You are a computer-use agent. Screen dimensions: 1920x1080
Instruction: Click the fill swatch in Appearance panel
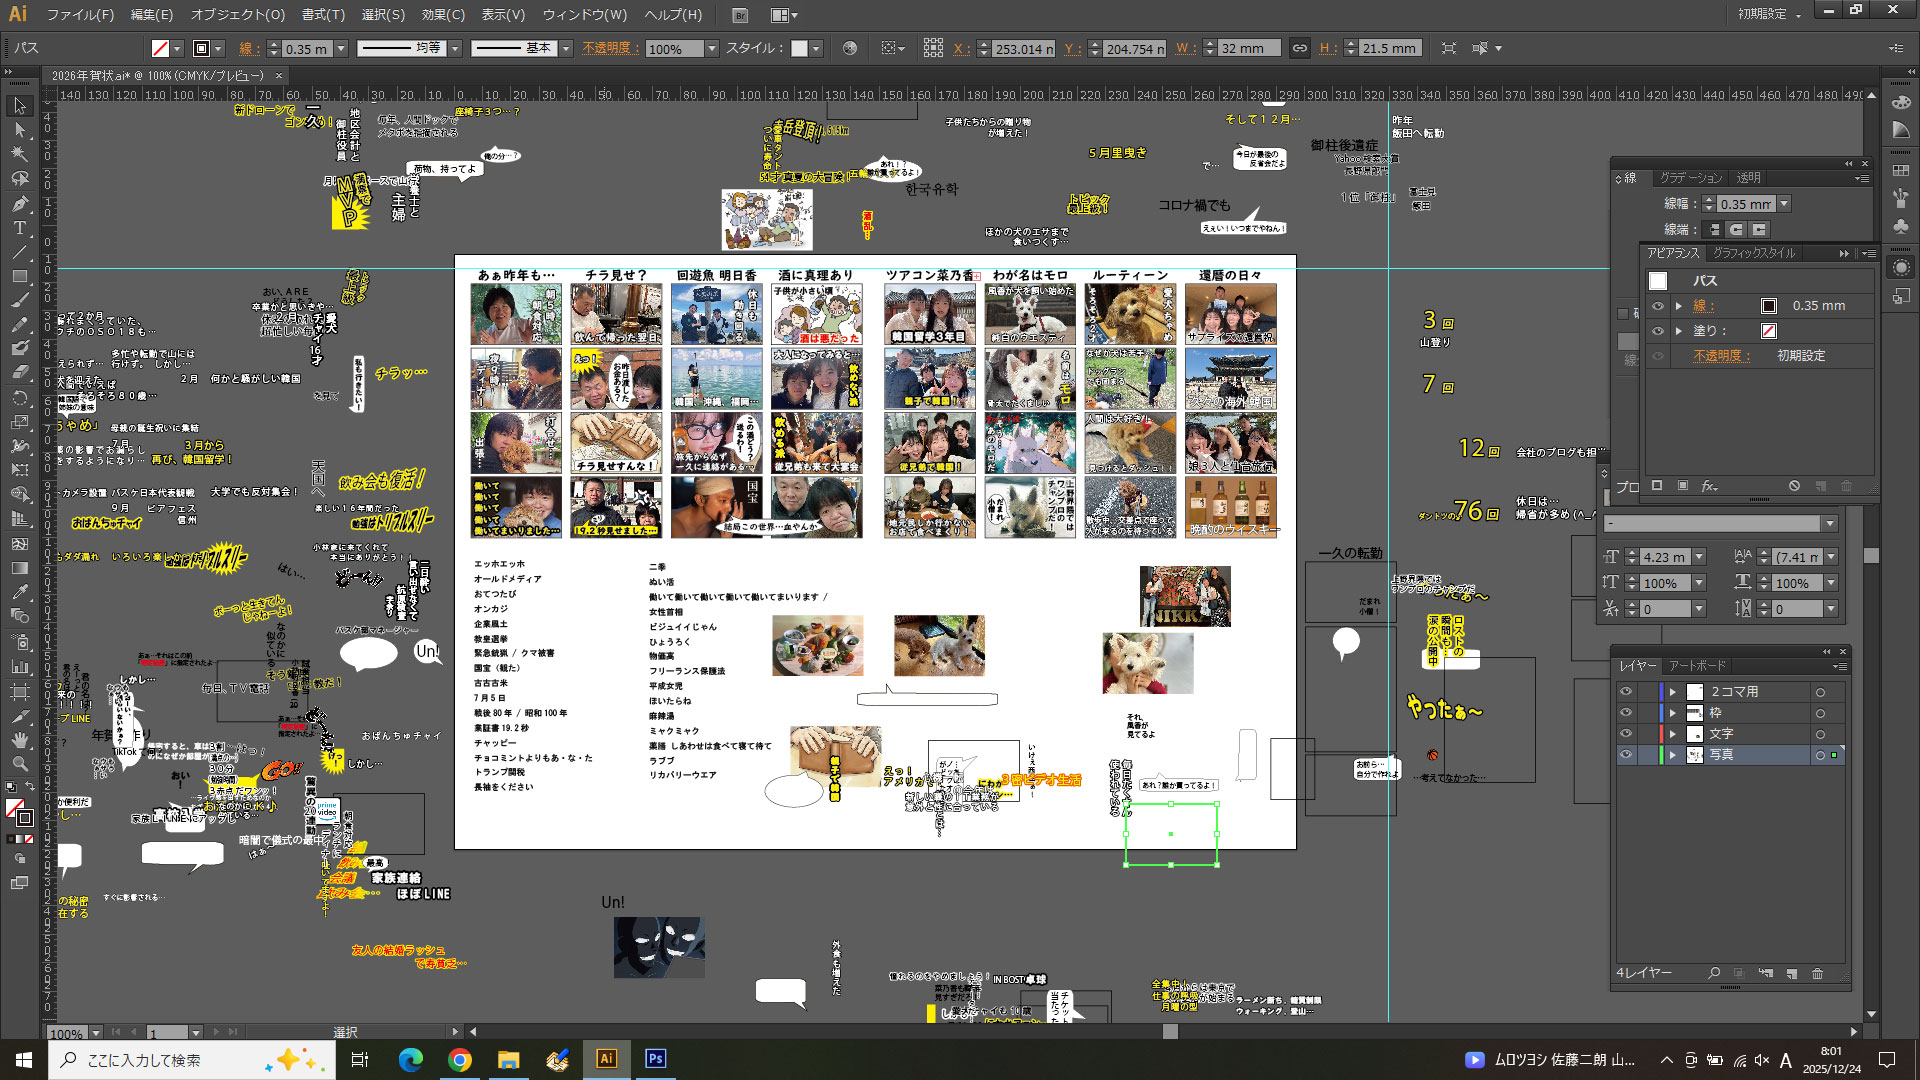(x=1768, y=331)
